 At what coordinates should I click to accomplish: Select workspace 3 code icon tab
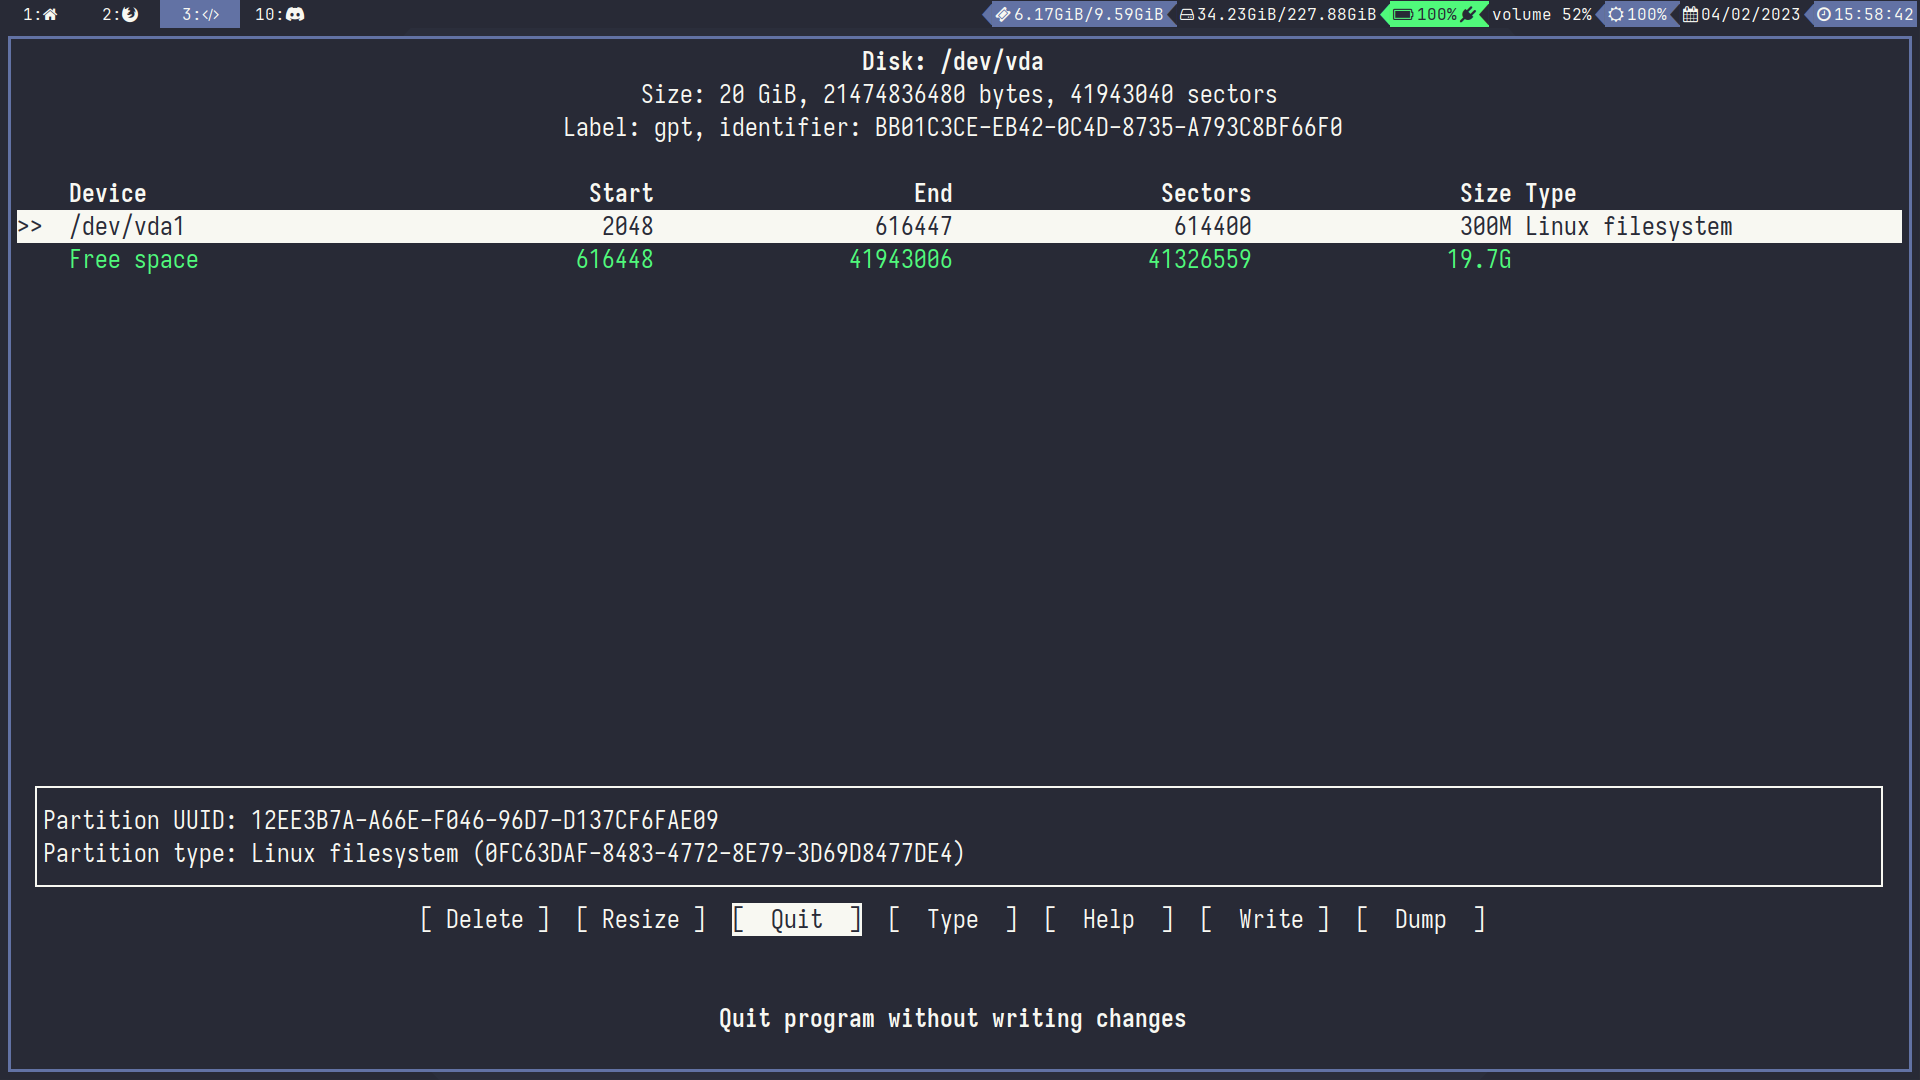point(200,14)
